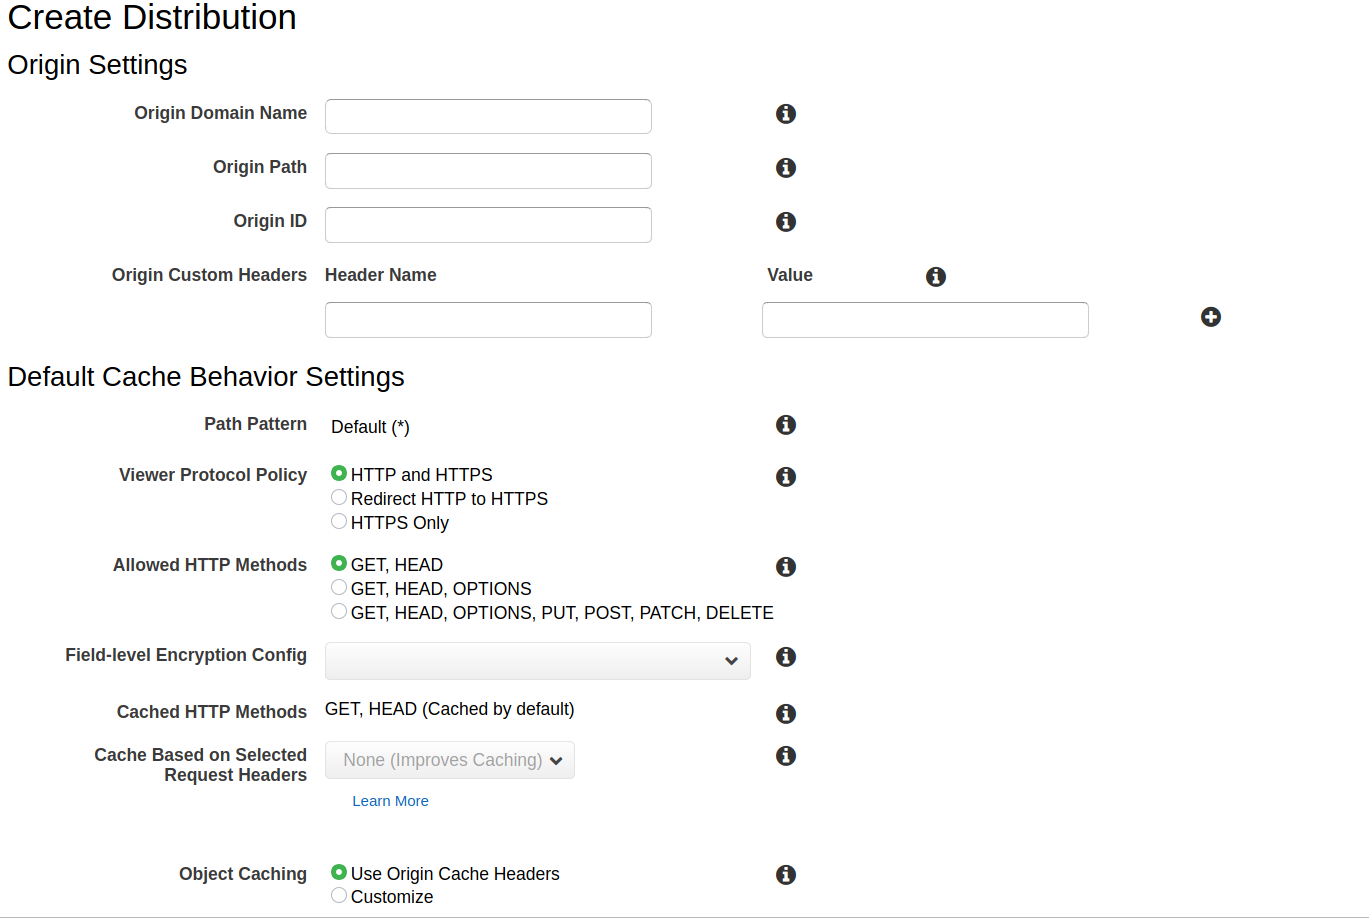Enable all HTTP methods including DELETE
This screenshot has width=1369, height=921.
(x=339, y=612)
